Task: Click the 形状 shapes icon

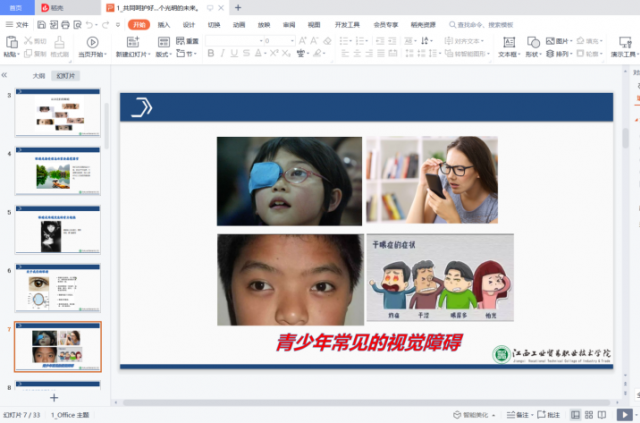Action: [x=533, y=42]
